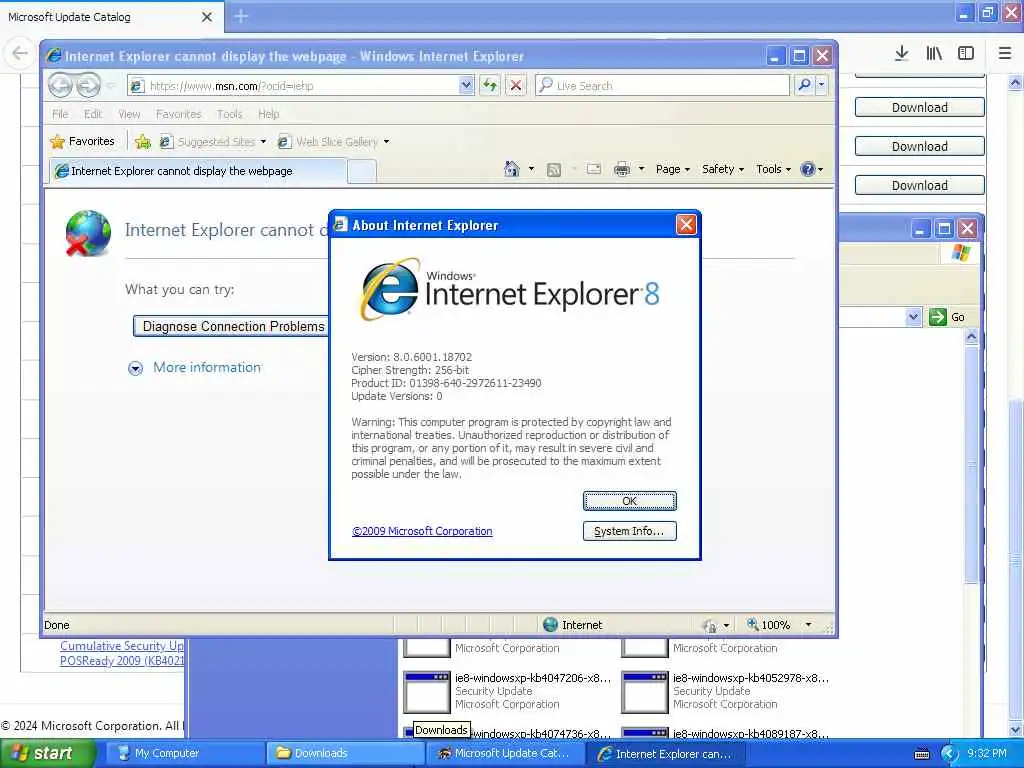
Task: Click the Home icon in command bar
Action: pos(512,169)
